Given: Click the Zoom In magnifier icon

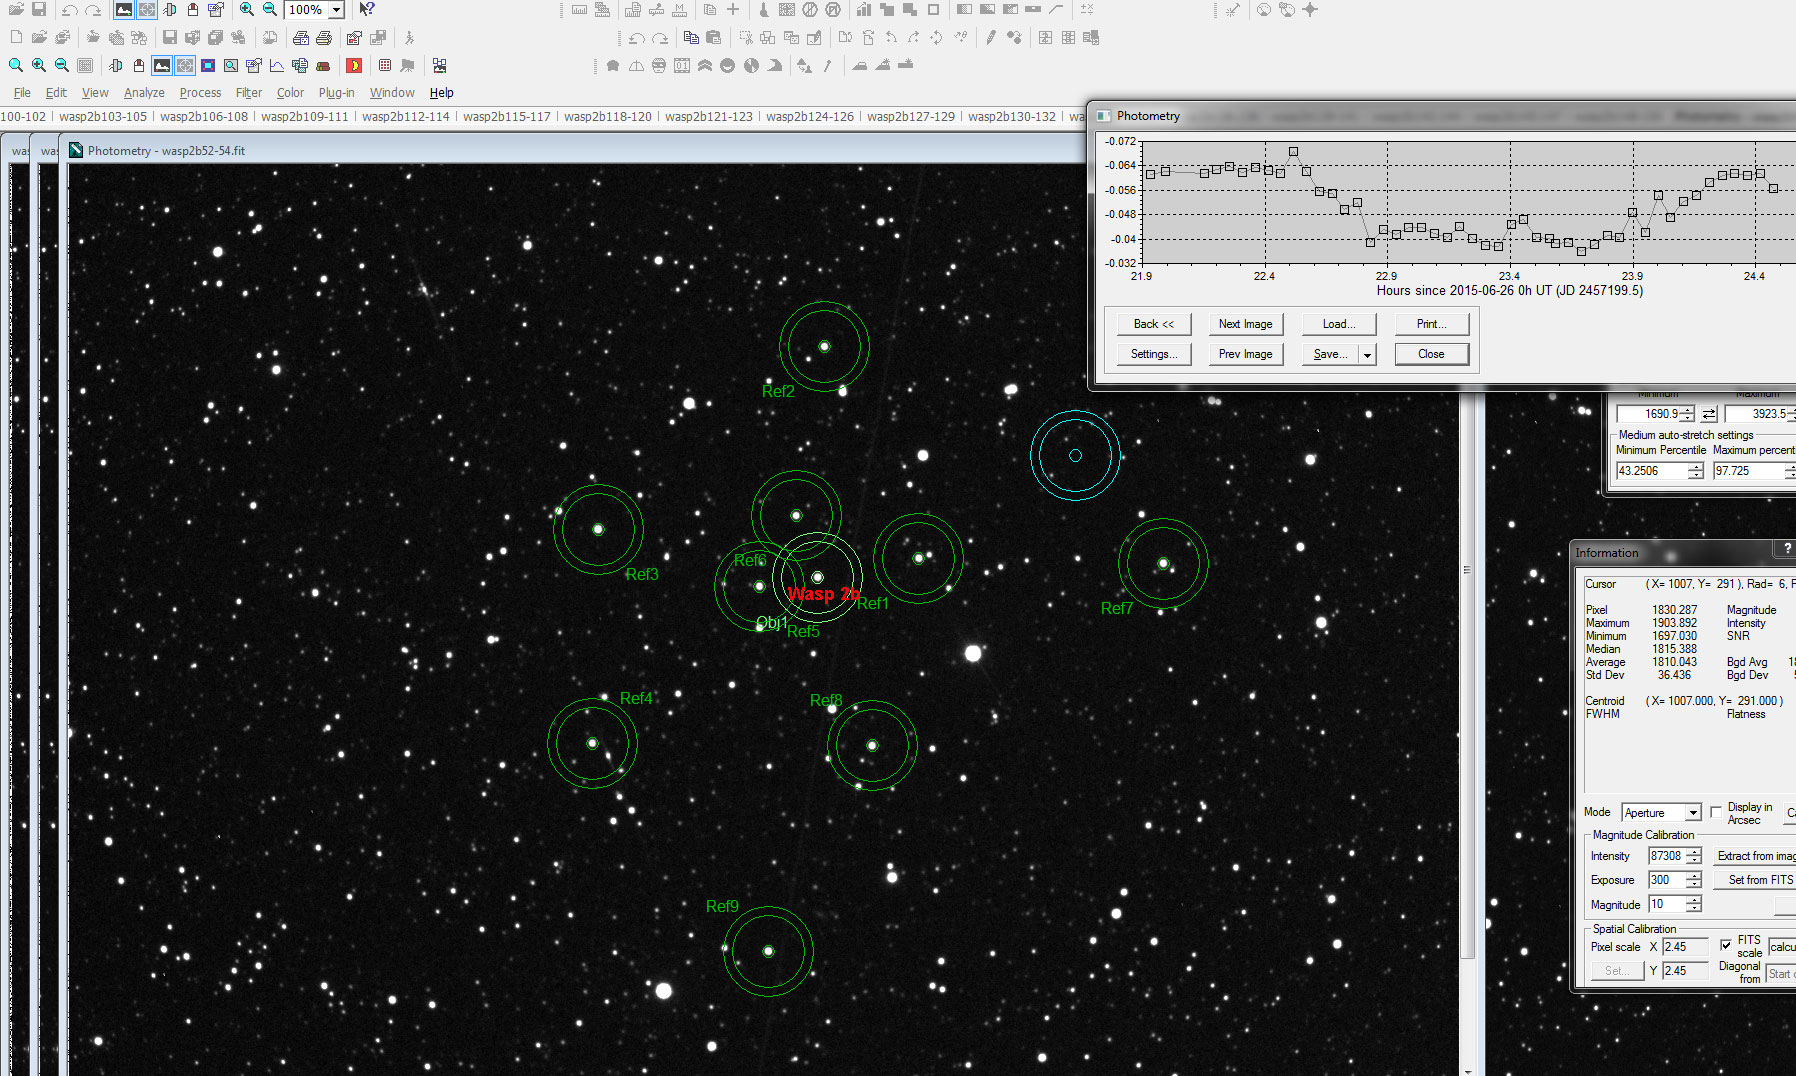Looking at the screenshot, I should tap(247, 9).
